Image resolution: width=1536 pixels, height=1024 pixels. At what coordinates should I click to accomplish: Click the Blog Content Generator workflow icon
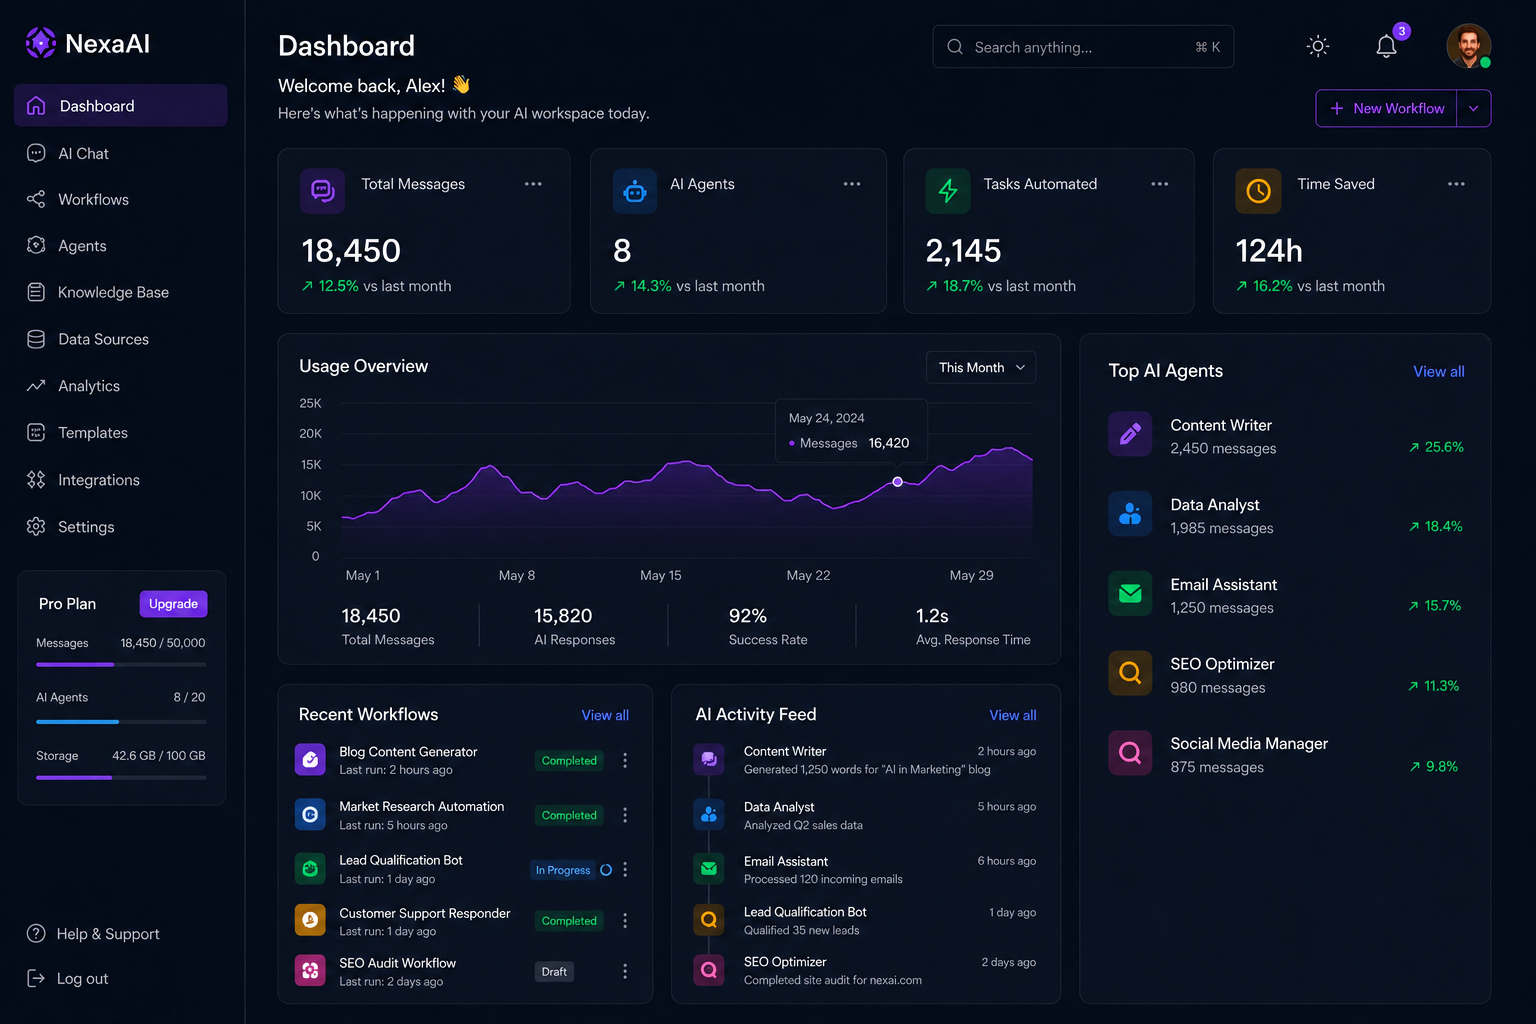coord(310,759)
